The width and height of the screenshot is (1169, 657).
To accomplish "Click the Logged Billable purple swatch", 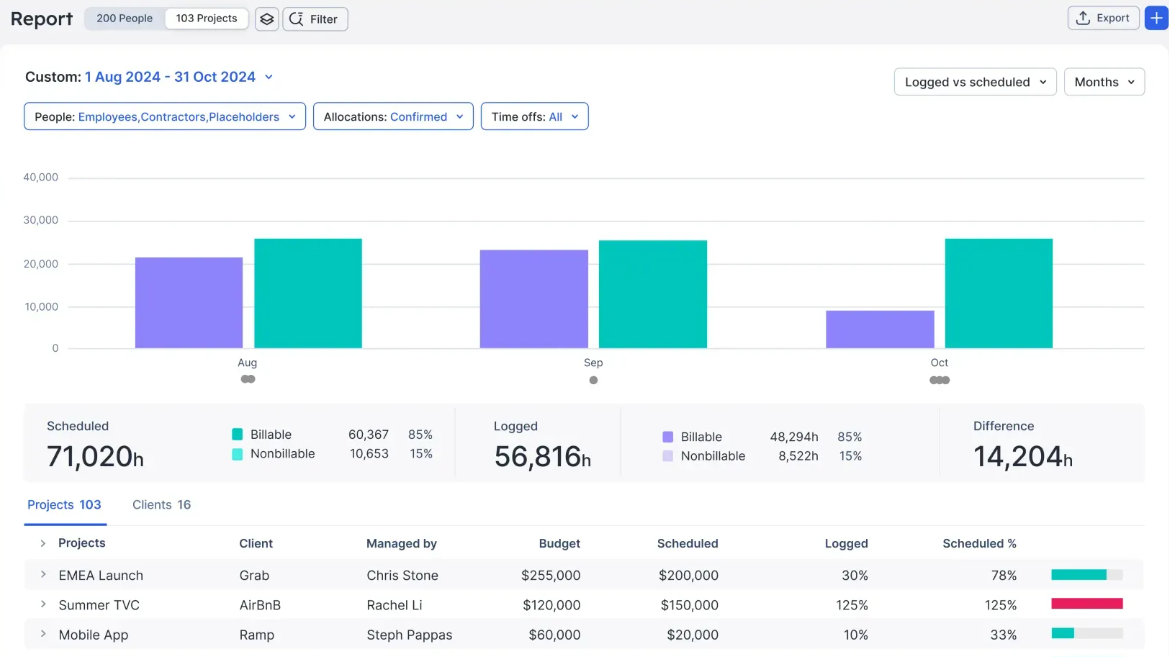I will [667, 436].
